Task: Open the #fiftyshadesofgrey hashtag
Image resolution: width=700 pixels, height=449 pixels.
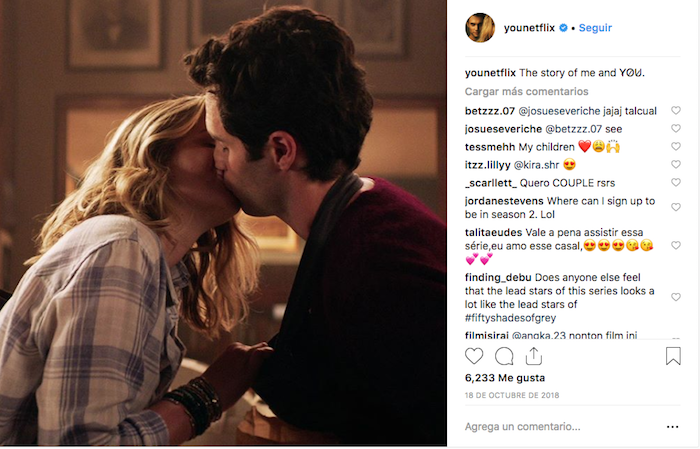Action: 510,318
